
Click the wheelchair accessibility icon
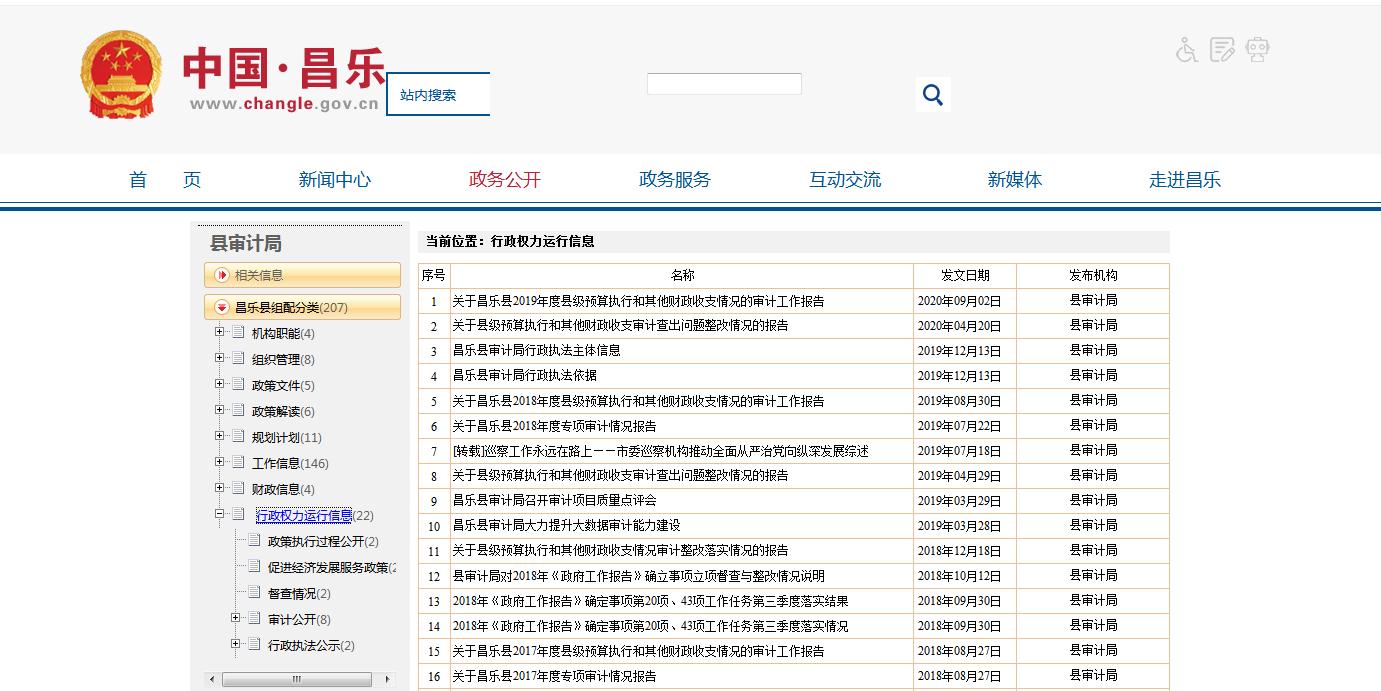pyautogui.click(x=1186, y=50)
